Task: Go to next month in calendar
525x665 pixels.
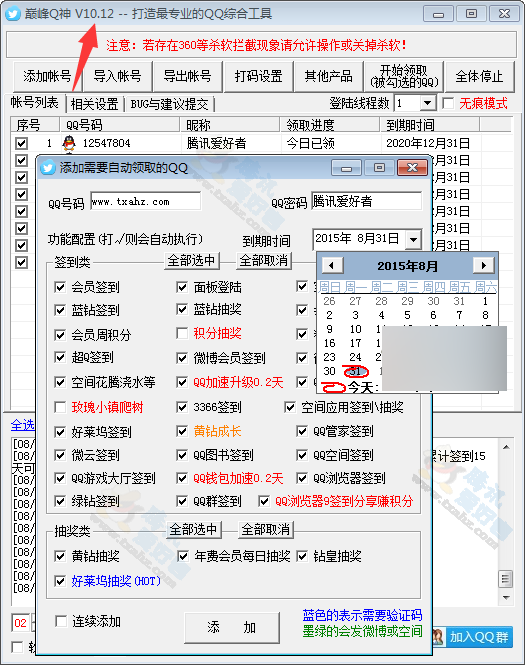Action: point(483,265)
